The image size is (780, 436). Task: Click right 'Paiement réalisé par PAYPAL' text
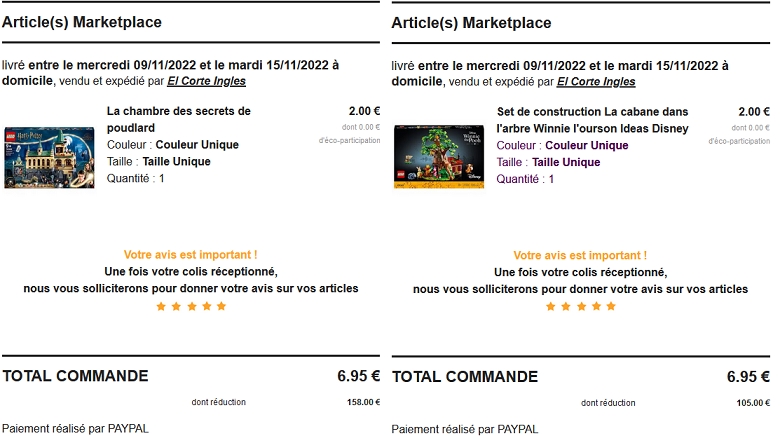pos(465,429)
